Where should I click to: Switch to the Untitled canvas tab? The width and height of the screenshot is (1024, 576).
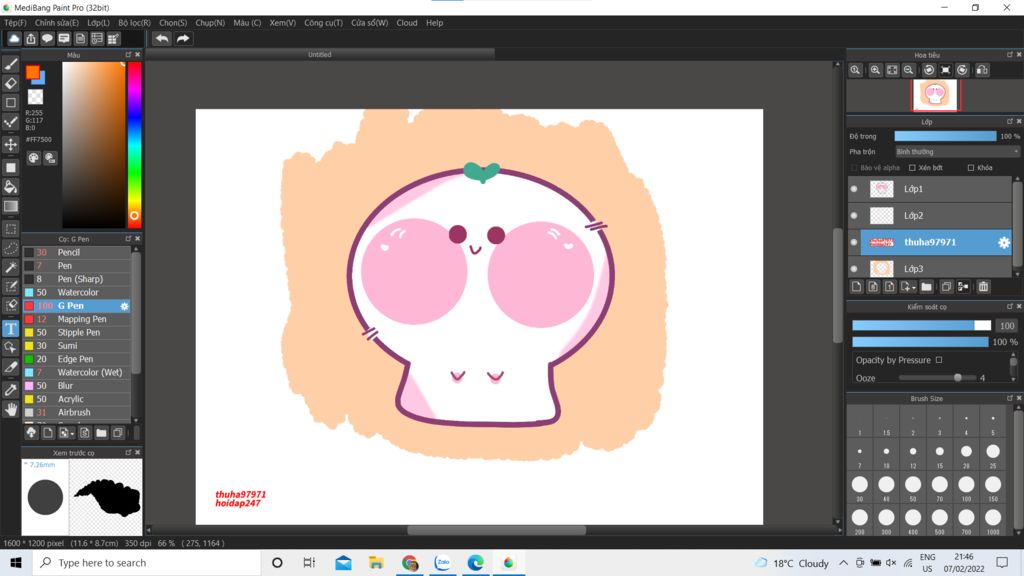tap(320, 55)
